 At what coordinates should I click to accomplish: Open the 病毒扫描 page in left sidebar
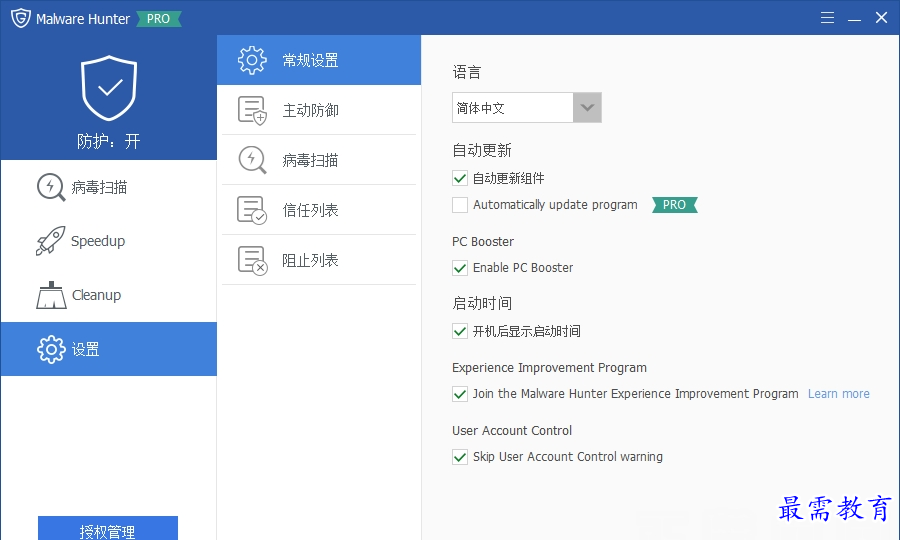109,187
